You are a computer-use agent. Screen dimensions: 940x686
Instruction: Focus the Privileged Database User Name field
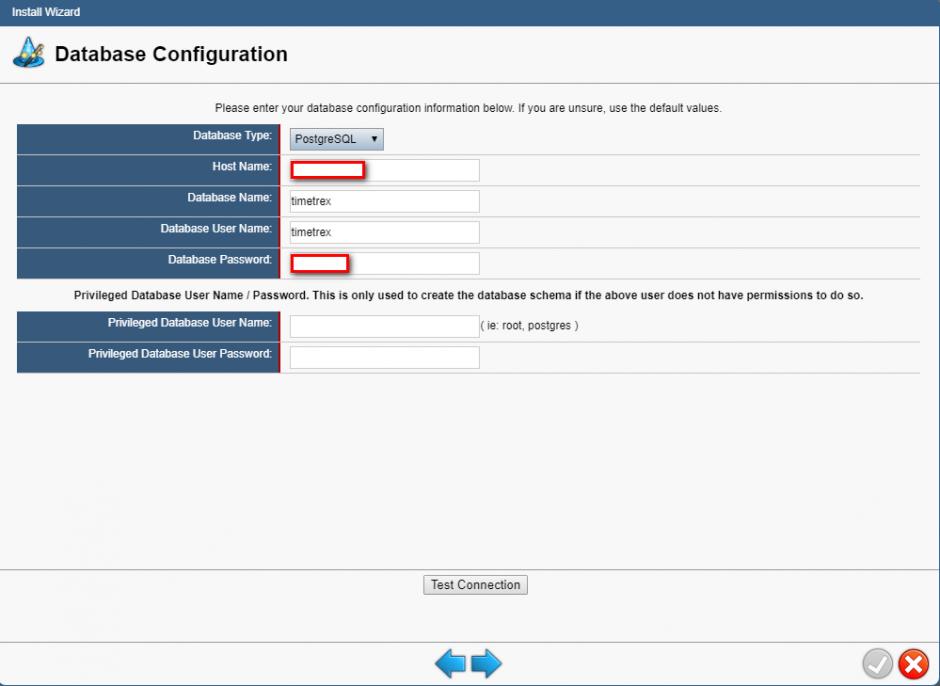pos(385,326)
